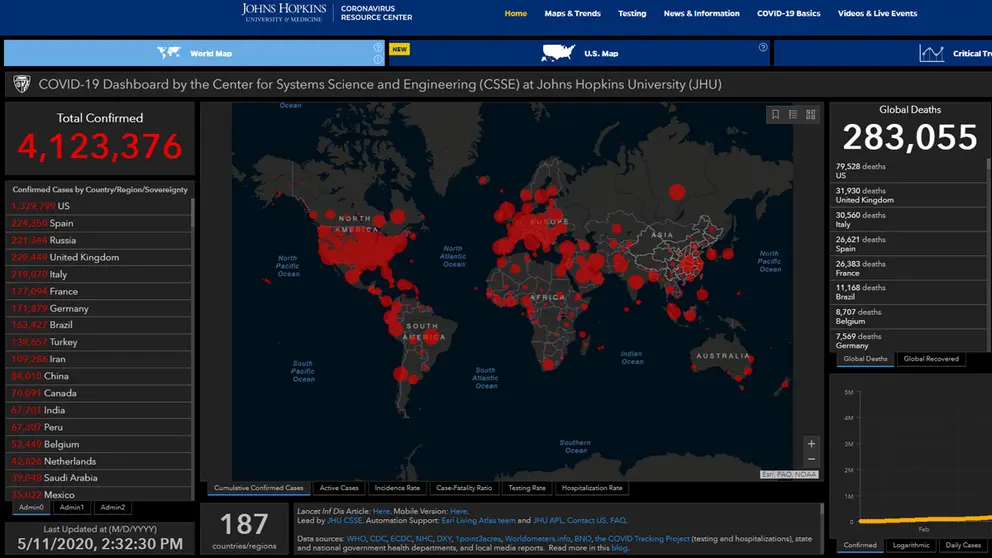Screen dimensions: 992x558
Task: Open the Contact US link
Action: tap(586, 521)
